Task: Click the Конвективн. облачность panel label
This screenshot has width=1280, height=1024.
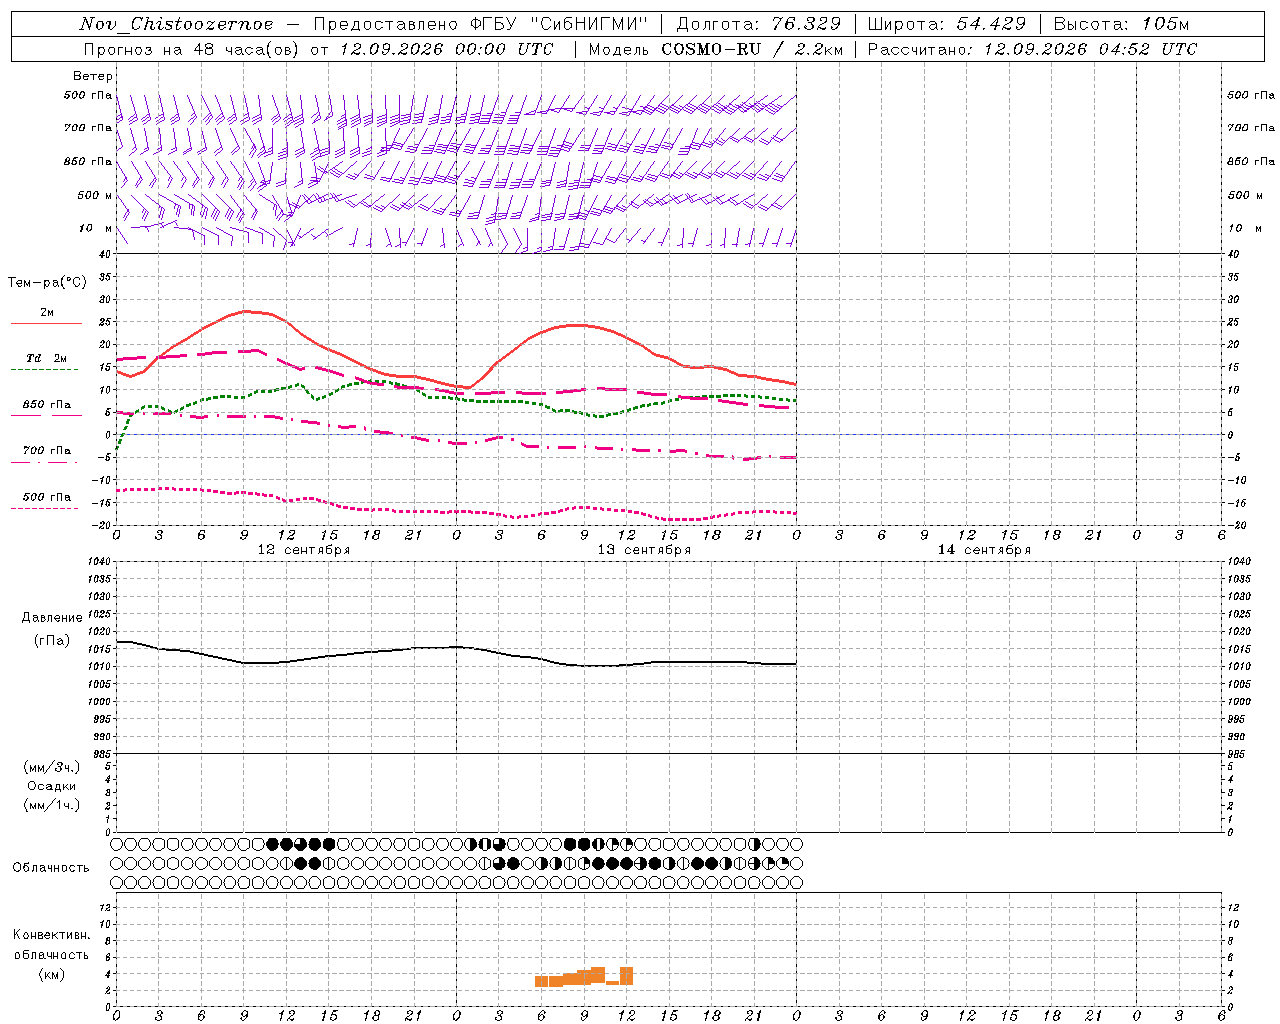Action: (x=51, y=954)
